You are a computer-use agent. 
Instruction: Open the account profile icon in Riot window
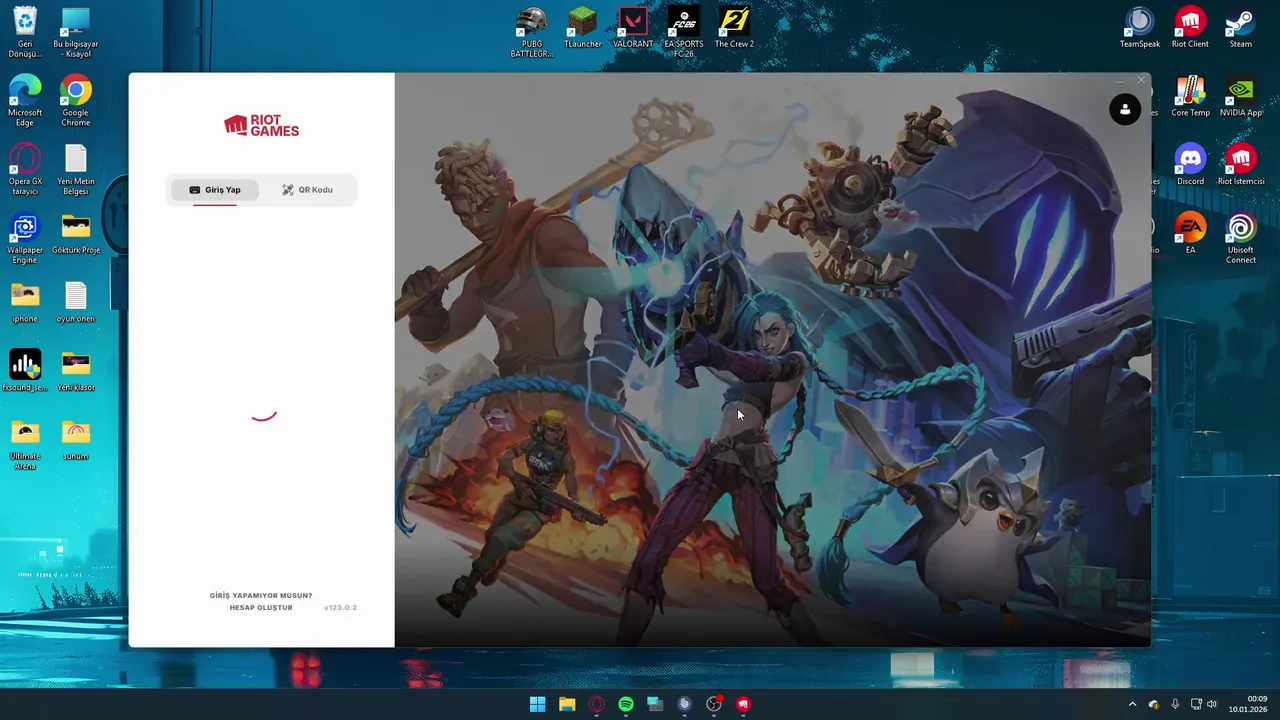click(x=1125, y=110)
